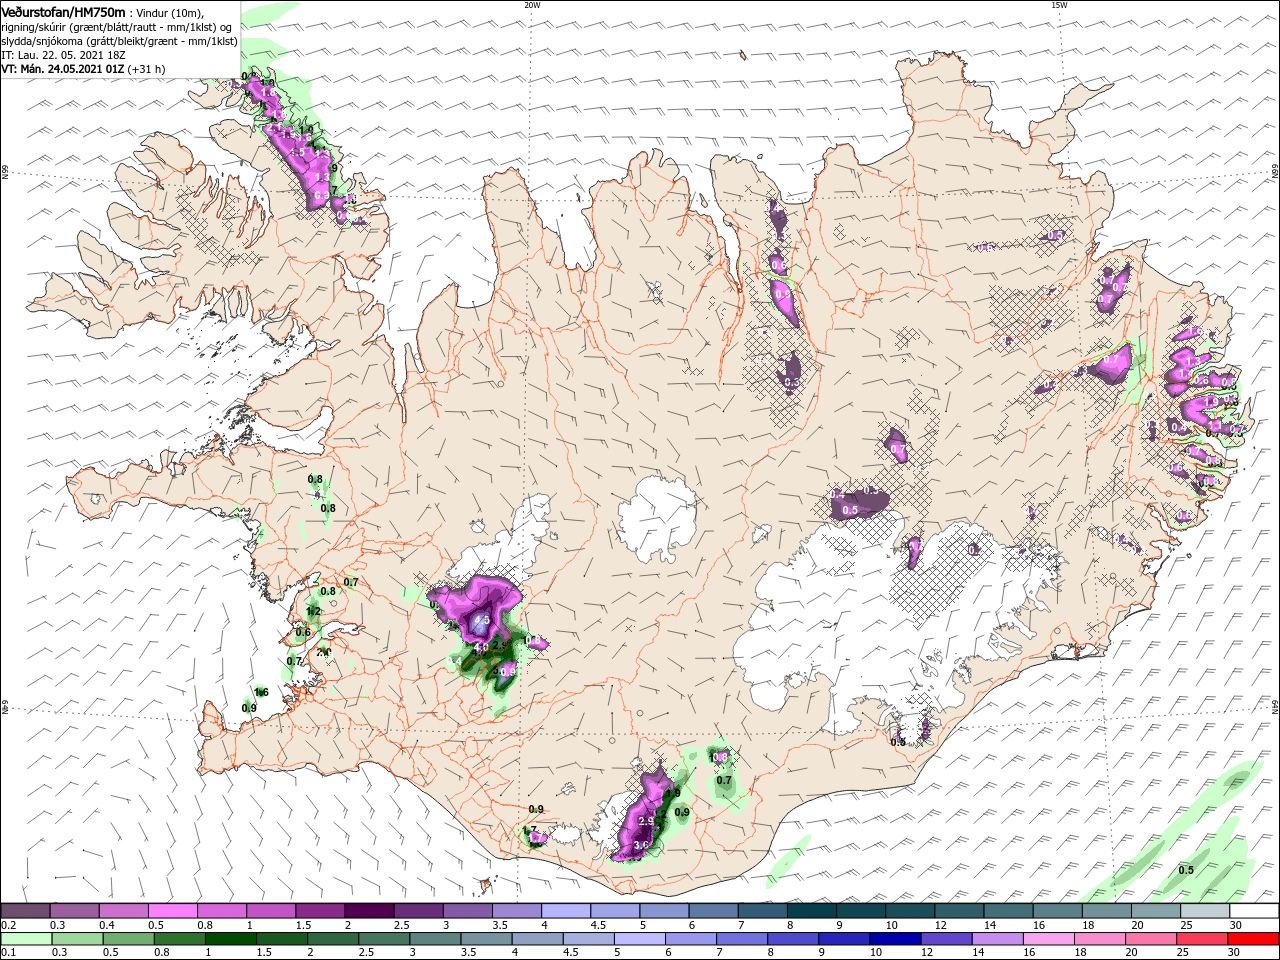Image resolution: width=1280 pixels, height=960 pixels.
Task: Pick the light pink rain swatch between 16 and 18
Action: pyautogui.click(x=1049, y=940)
